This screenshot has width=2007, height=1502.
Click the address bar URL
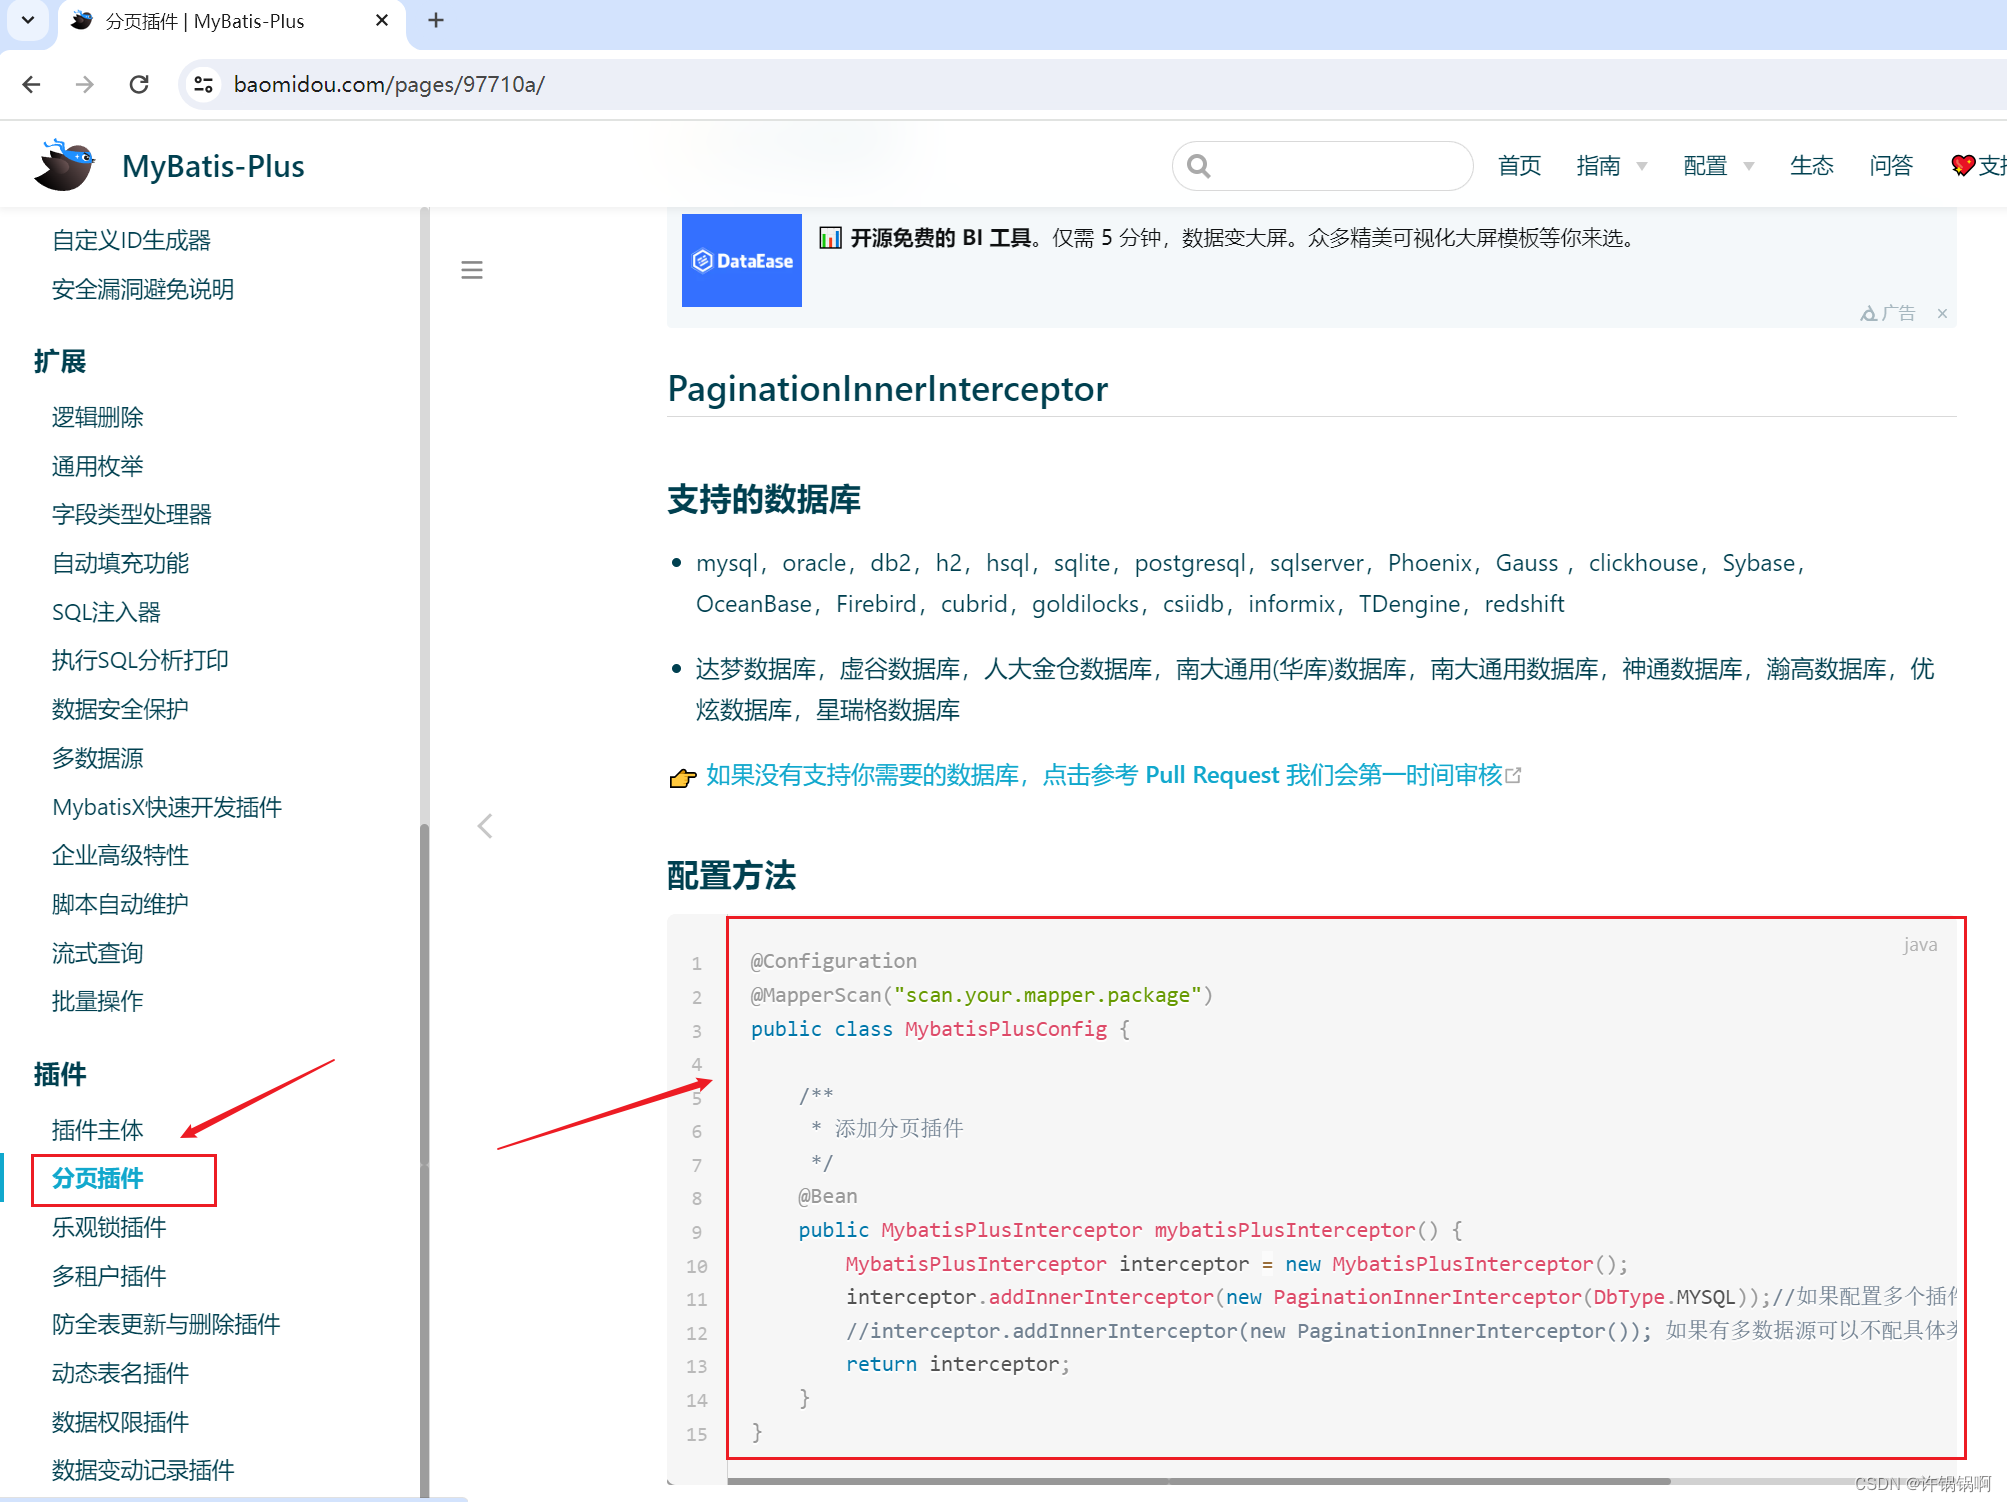click(389, 84)
